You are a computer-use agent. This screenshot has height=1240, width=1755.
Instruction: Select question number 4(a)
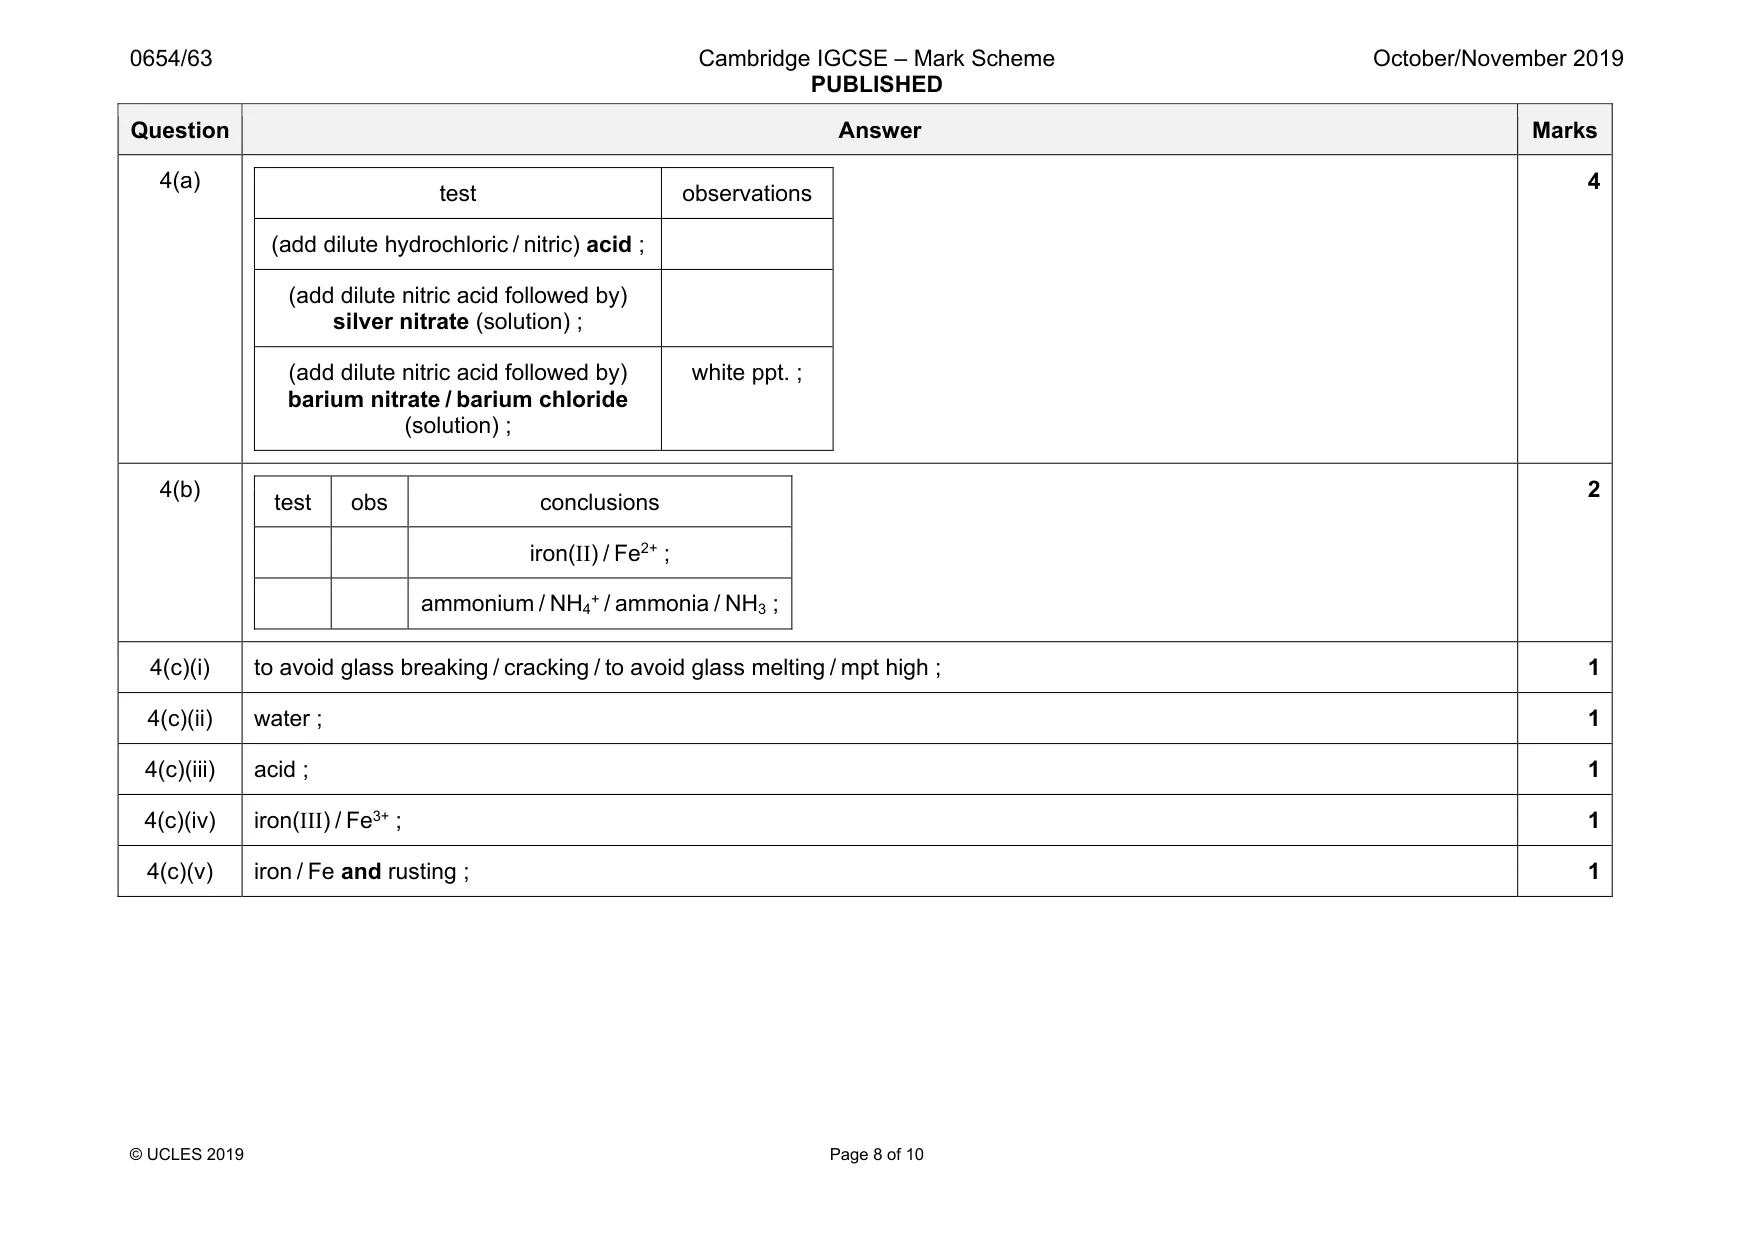(180, 181)
